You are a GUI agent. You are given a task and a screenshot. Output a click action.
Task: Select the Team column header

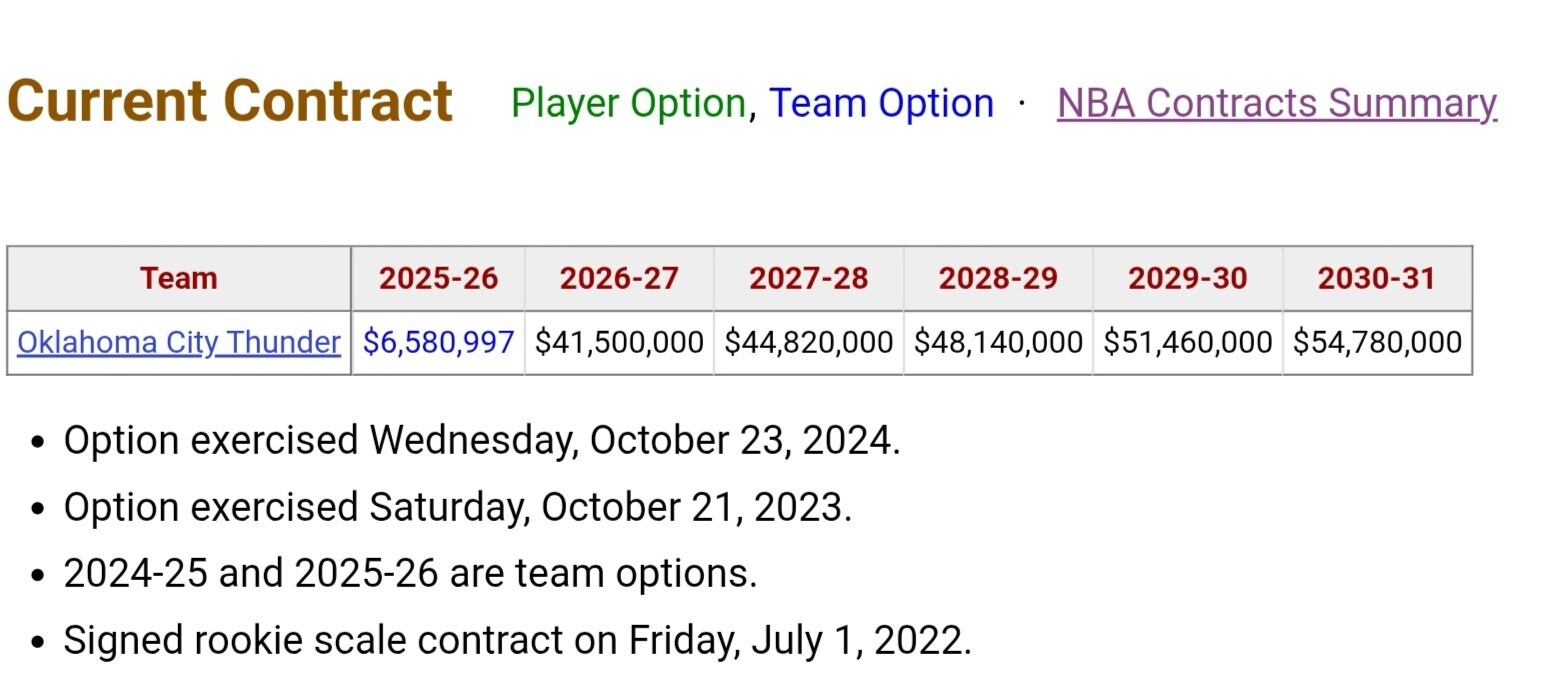(x=179, y=278)
